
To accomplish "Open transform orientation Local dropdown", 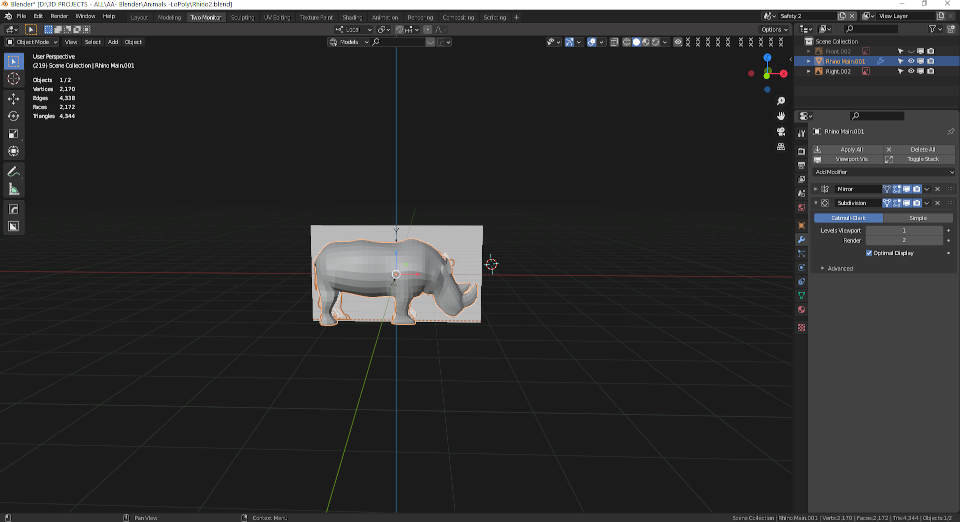I will pos(353,29).
